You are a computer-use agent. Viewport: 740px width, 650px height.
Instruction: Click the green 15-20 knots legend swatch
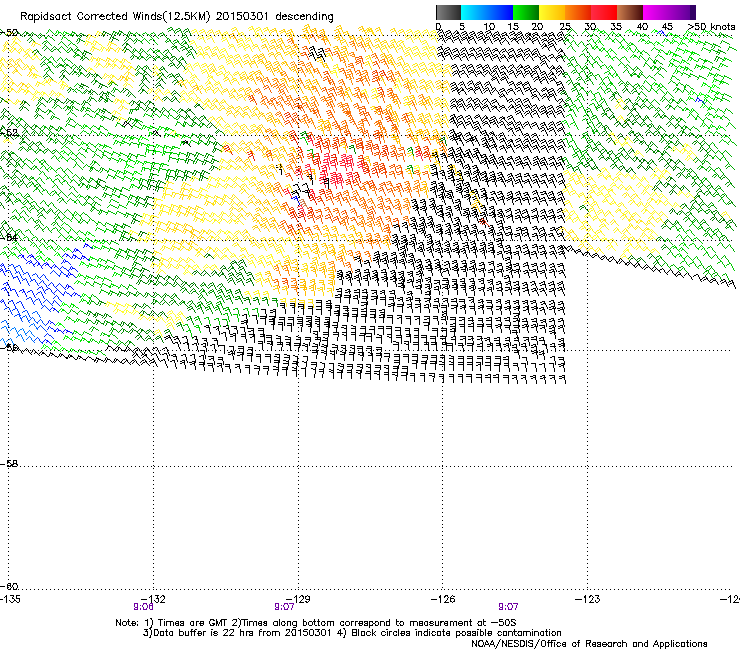526,12
